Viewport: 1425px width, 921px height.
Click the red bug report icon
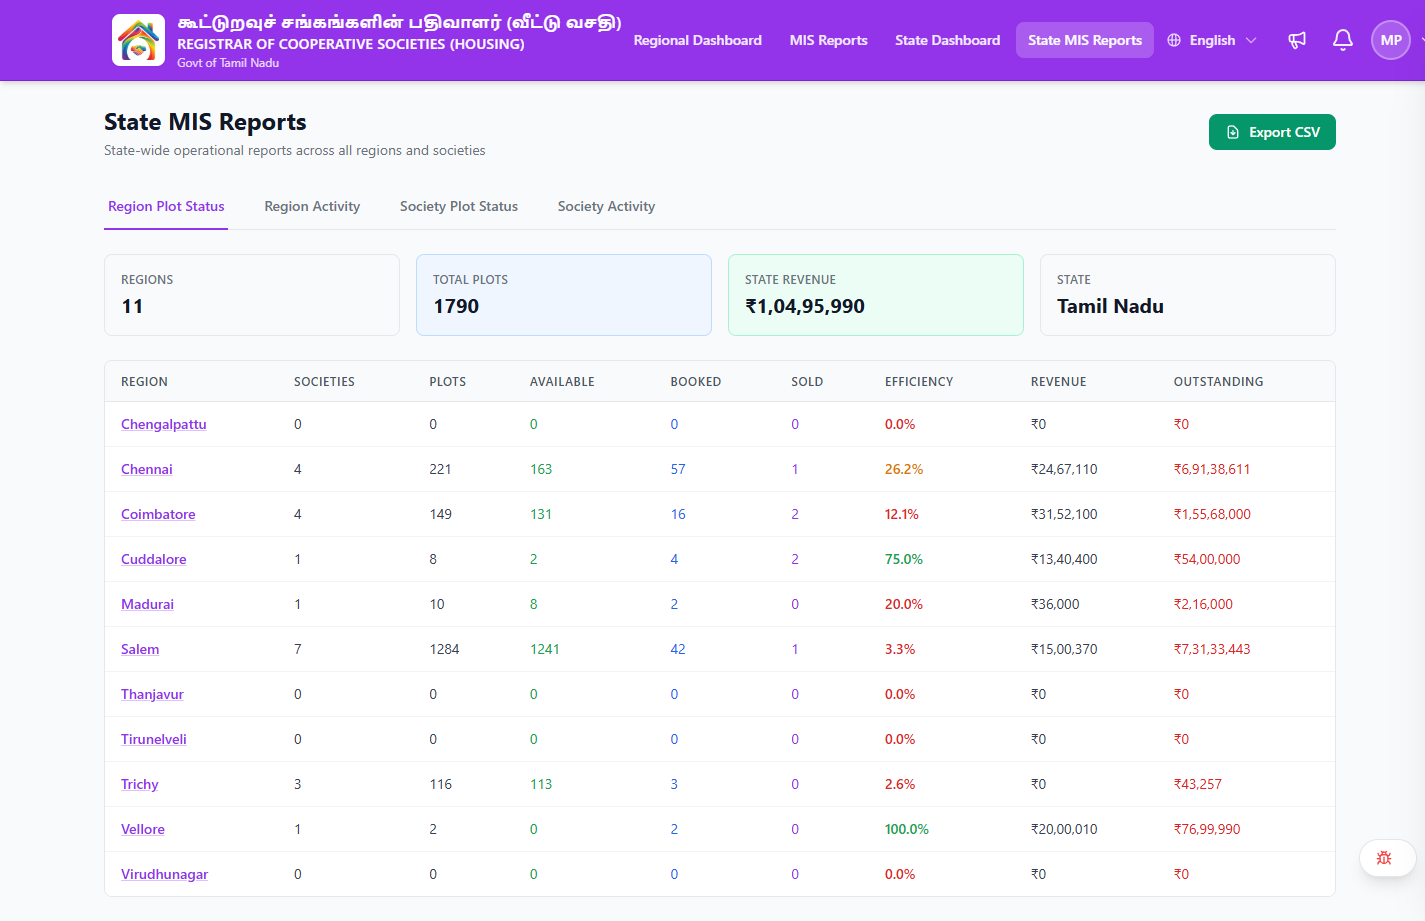click(x=1385, y=858)
